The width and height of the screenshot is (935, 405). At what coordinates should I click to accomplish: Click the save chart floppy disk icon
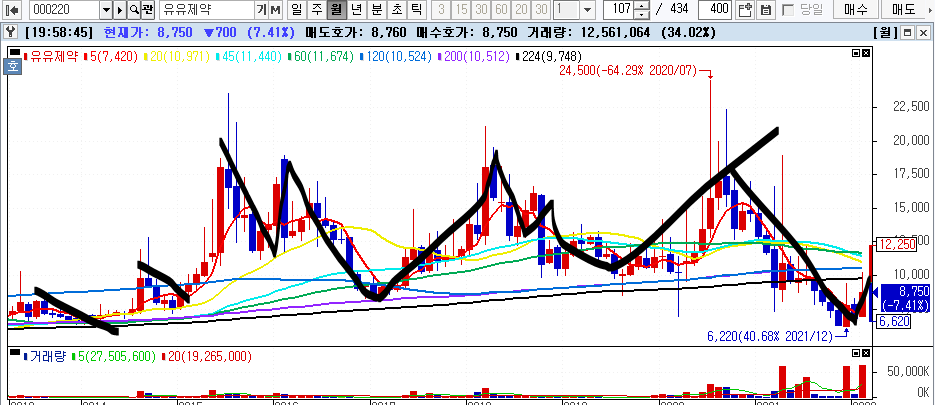point(766,10)
